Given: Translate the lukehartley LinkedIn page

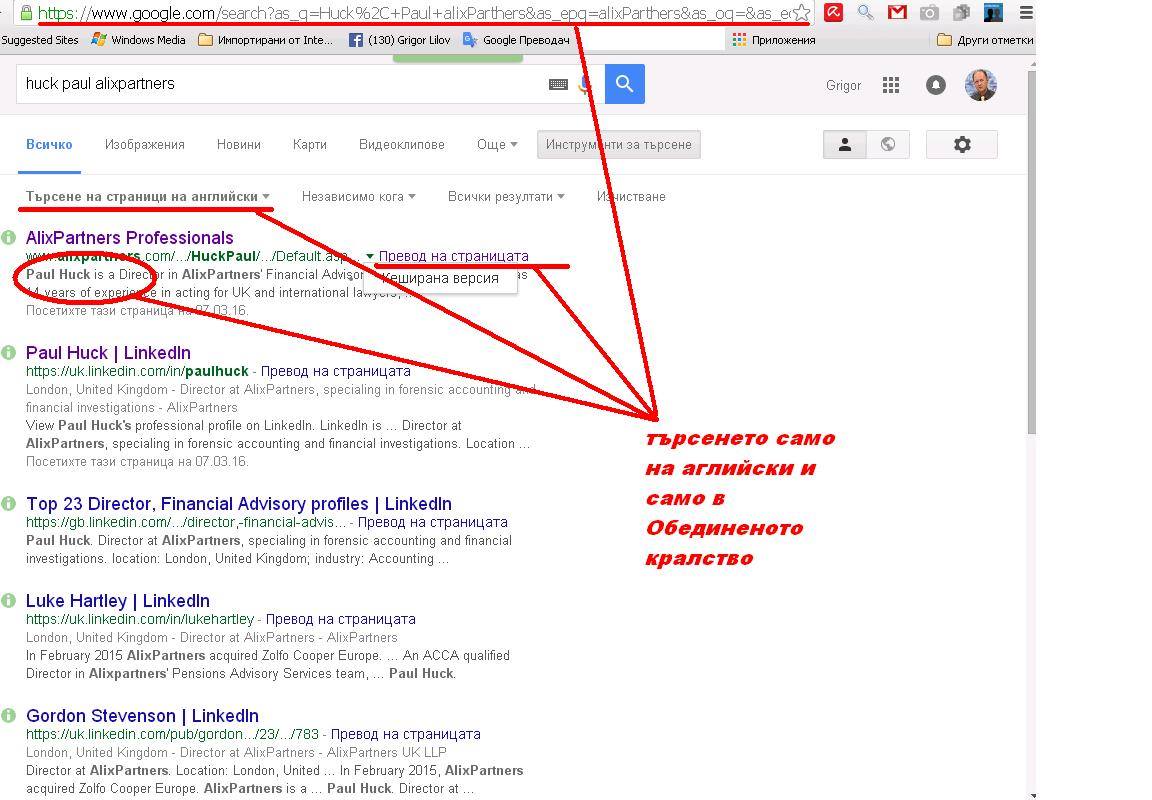Looking at the screenshot, I should [341, 619].
